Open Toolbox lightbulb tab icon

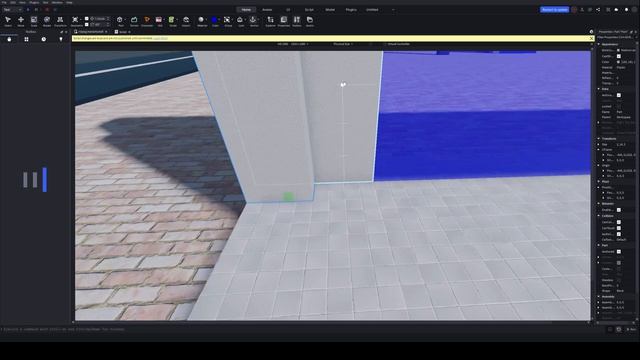(x=61, y=39)
